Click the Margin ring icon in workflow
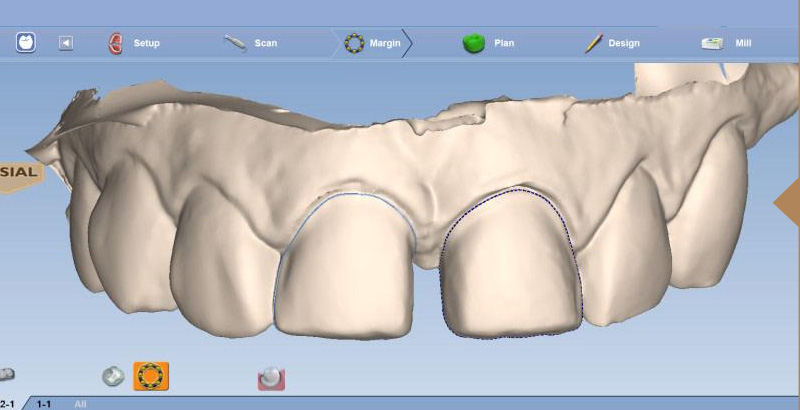The image size is (800, 410). coord(354,43)
